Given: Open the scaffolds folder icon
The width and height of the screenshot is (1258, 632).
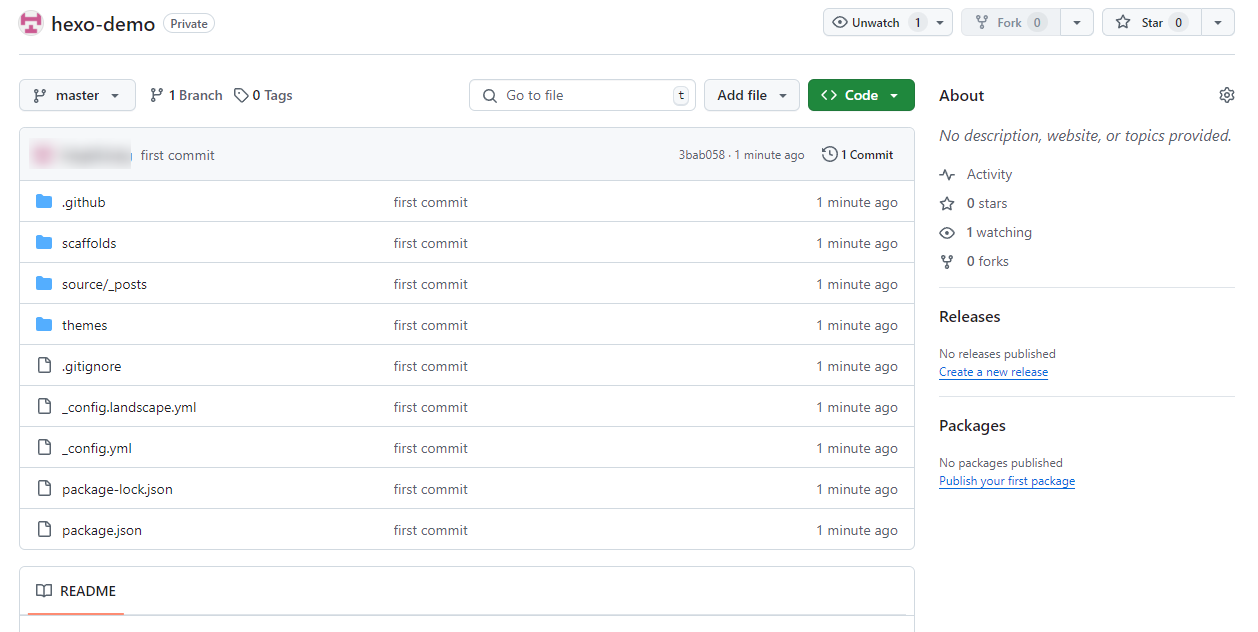Looking at the screenshot, I should 44,243.
